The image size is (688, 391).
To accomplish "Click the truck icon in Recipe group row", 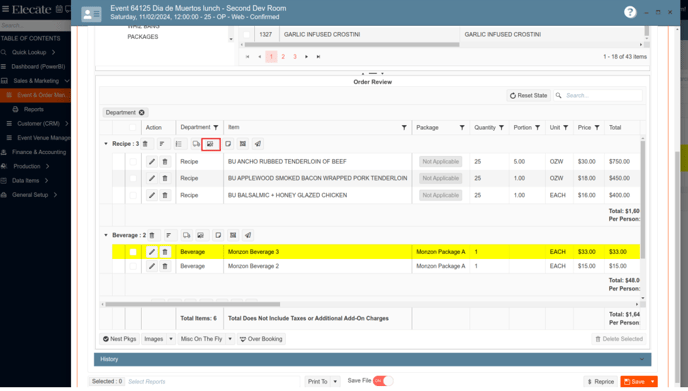I will 196,144.
